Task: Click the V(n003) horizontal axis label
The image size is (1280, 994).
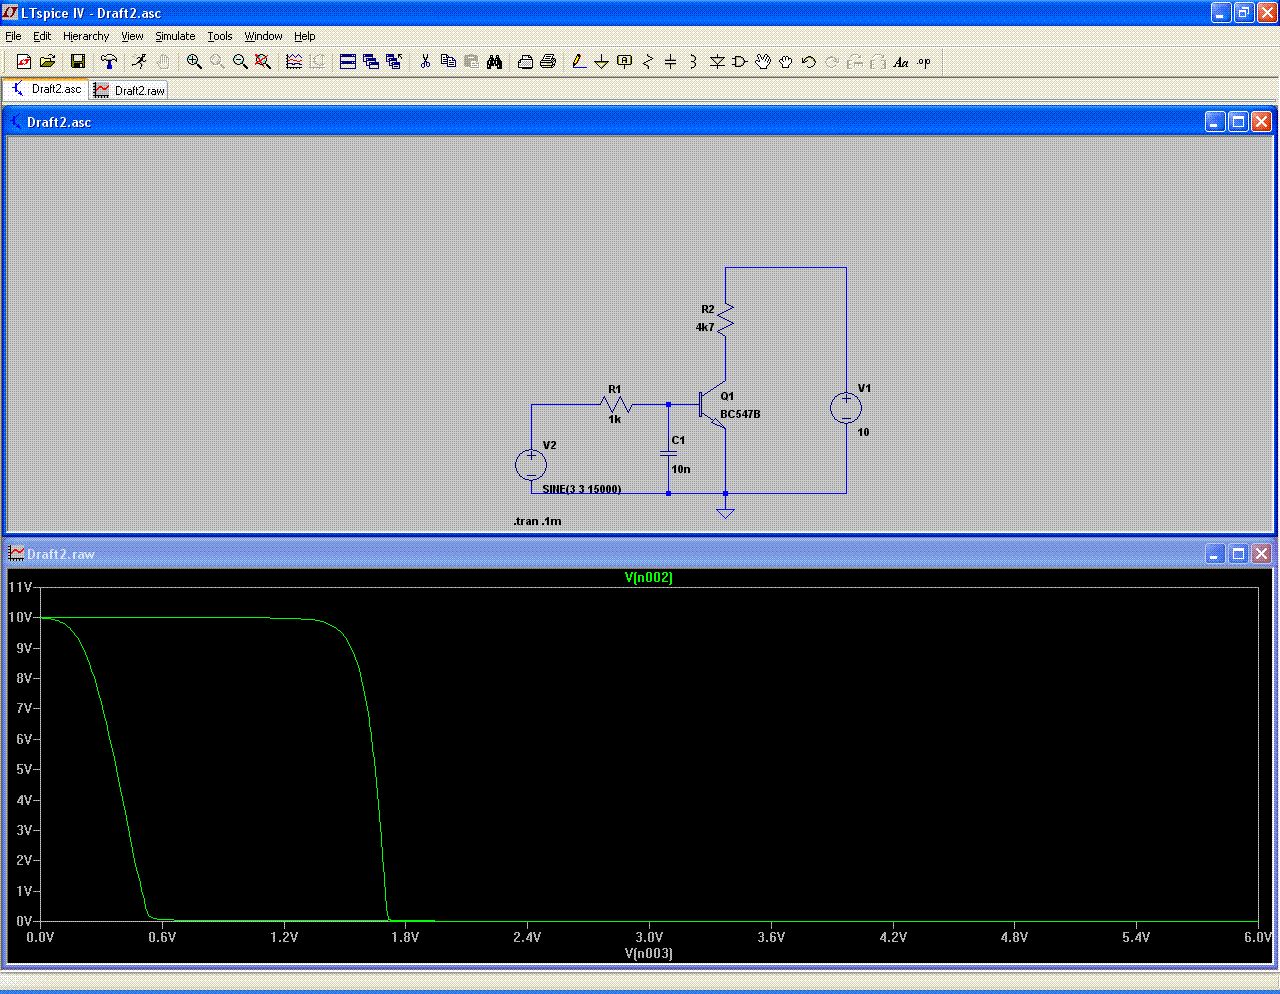Action: click(x=648, y=953)
